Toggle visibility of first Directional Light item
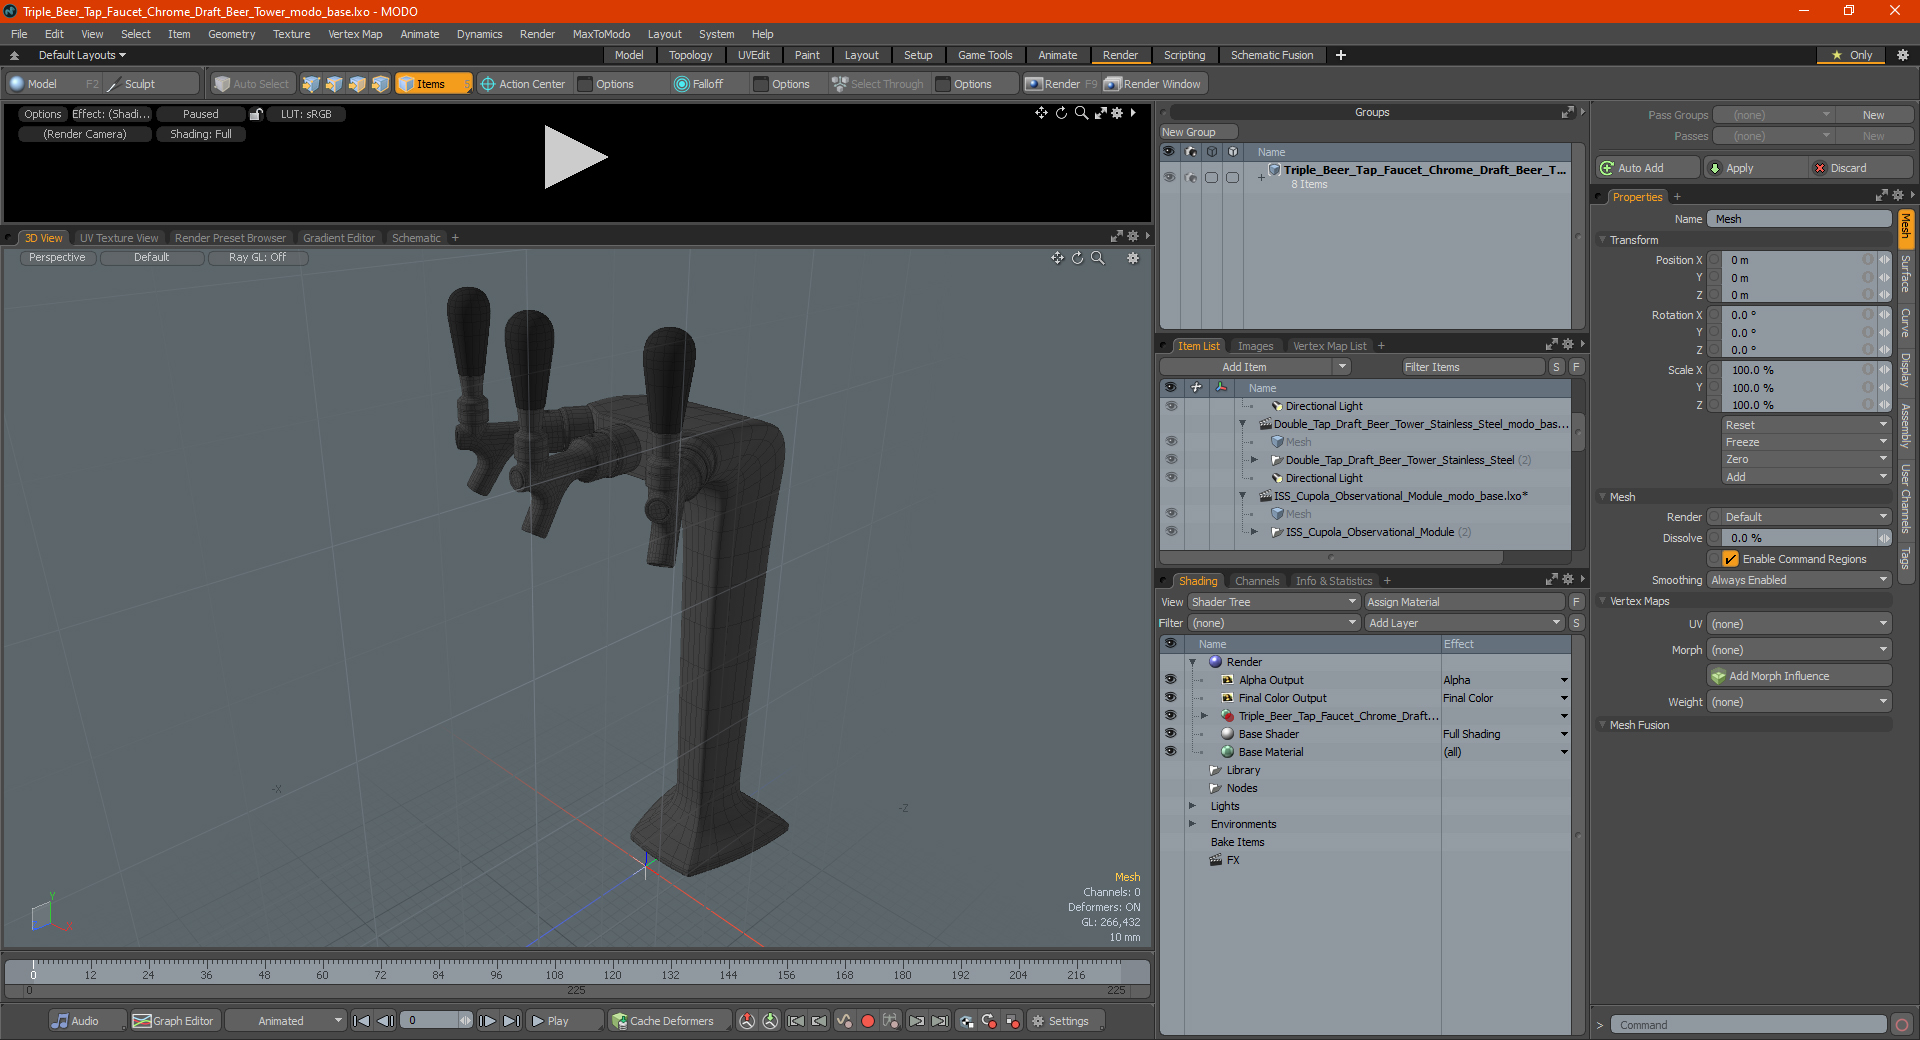 pyautogui.click(x=1171, y=406)
